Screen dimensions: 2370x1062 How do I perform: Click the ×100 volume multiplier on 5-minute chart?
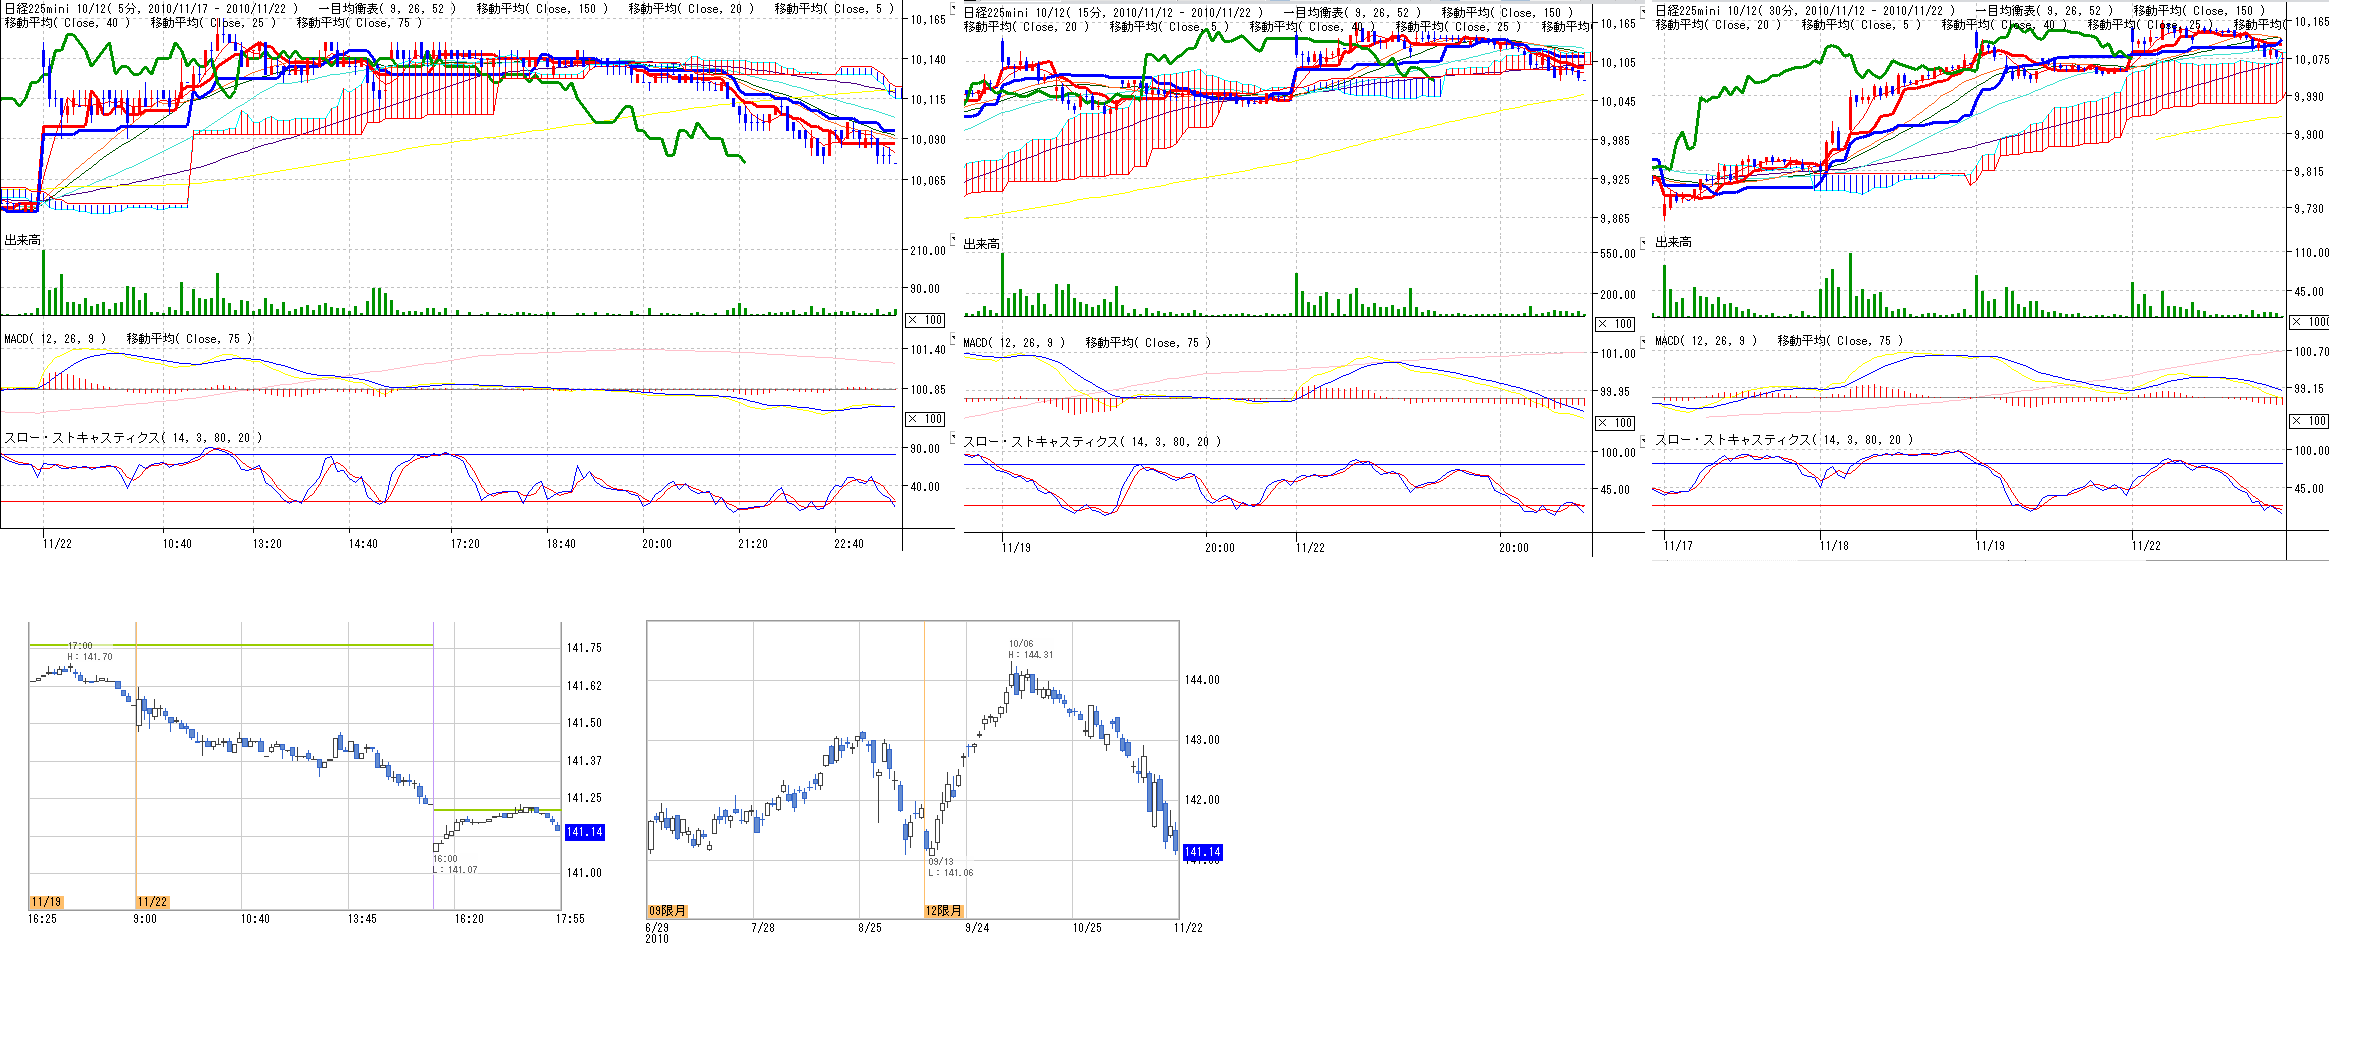tap(925, 320)
